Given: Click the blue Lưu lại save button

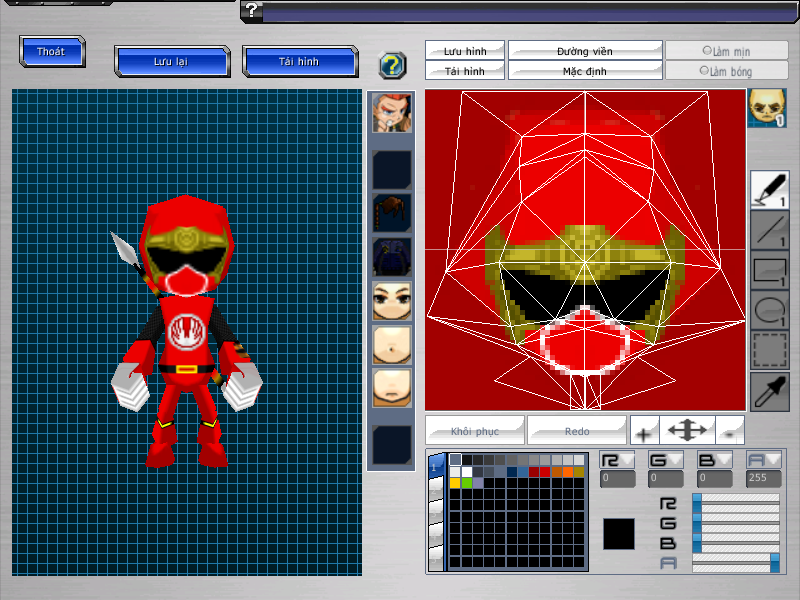Looking at the screenshot, I should [172, 61].
